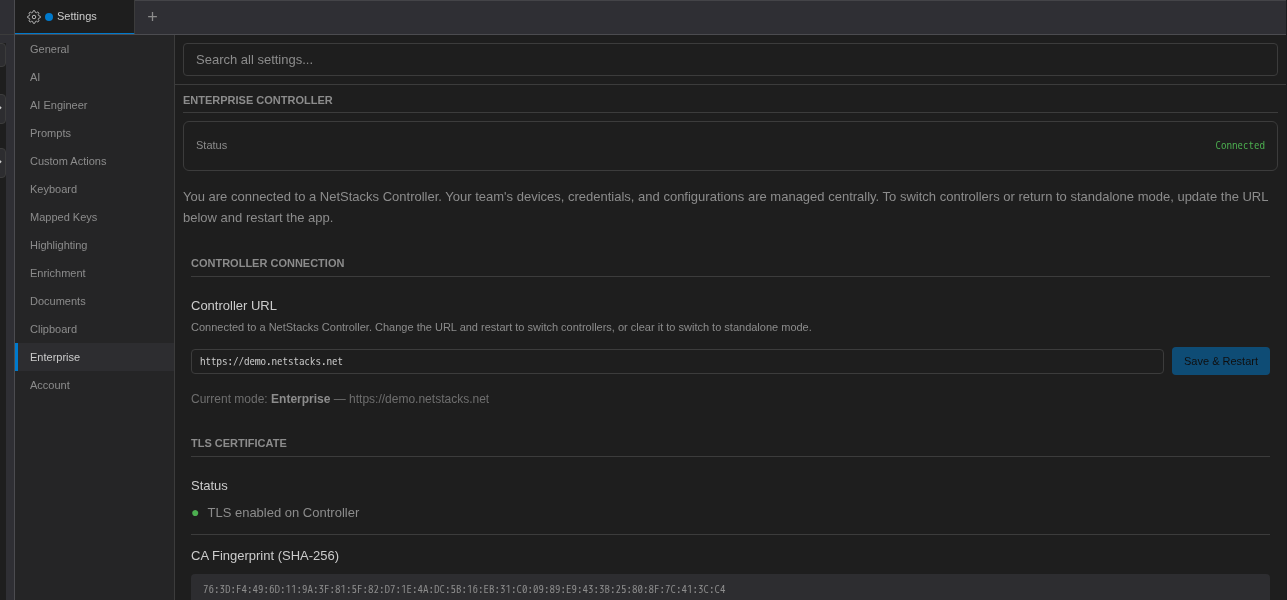Click the CA Fingerprint (SHA-256) label
This screenshot has height=600, width=1287.
pos(265,556)
